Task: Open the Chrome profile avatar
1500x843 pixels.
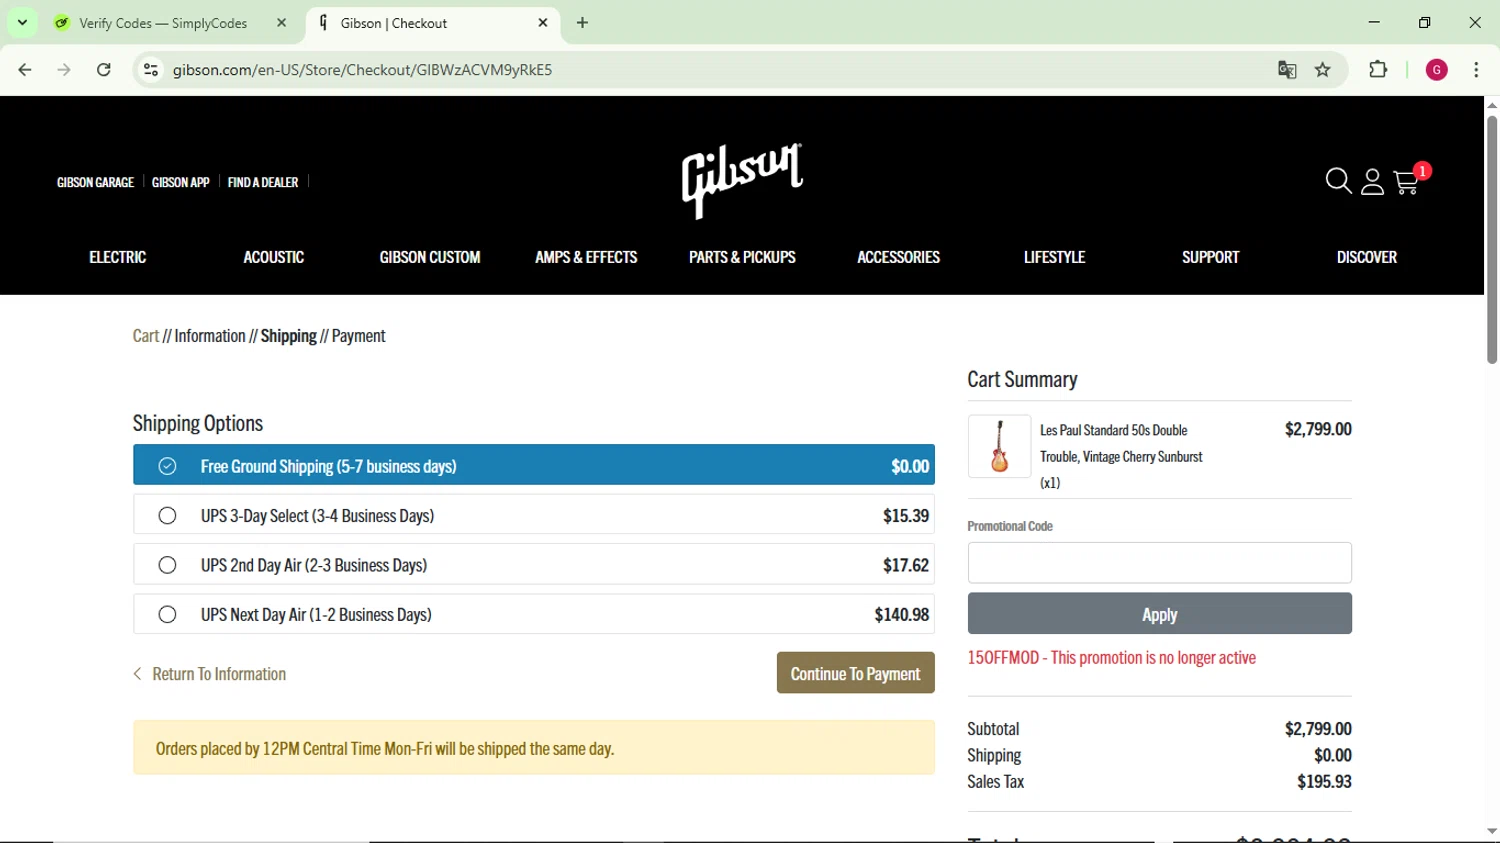Action: tap(1437, 70)
